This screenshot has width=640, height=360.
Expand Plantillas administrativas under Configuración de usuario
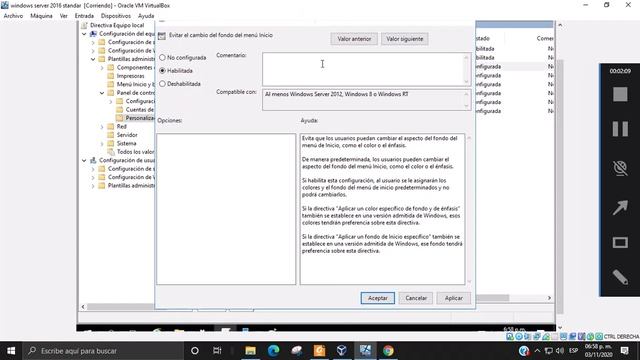[x=93, y=186]
